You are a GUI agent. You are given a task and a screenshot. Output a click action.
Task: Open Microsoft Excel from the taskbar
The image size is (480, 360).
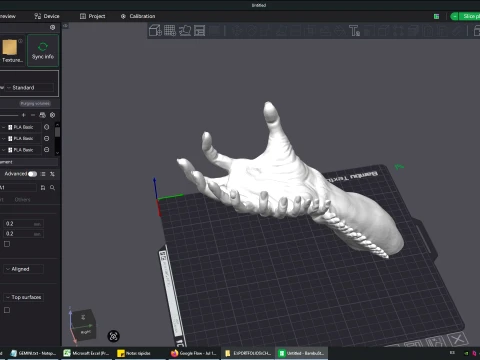pyautogui.click(x=87, y=353)
